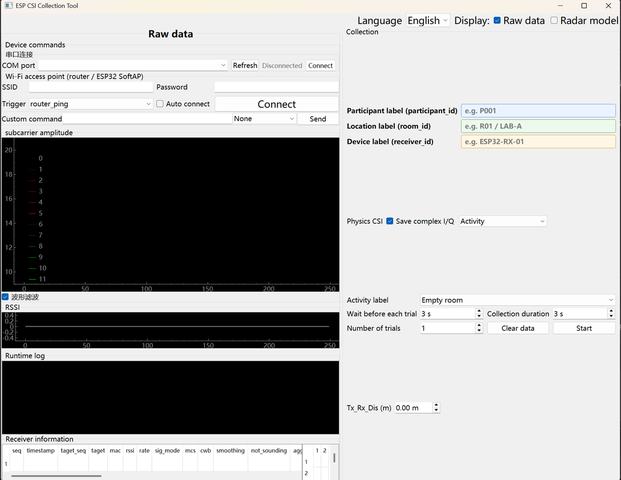Click the small Connect button beside Disconnected
The height and width of the screenshot is (480, 621).
click(320, 65)
